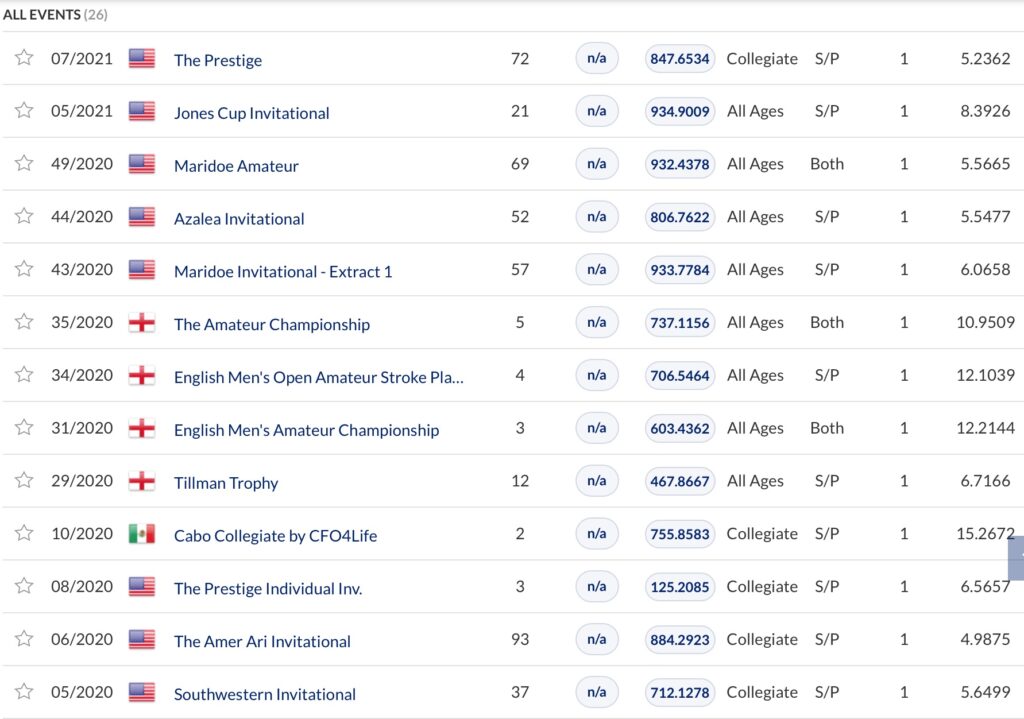Open English Men's Open Amateur Stroke Play event

[x=318, y=377]
